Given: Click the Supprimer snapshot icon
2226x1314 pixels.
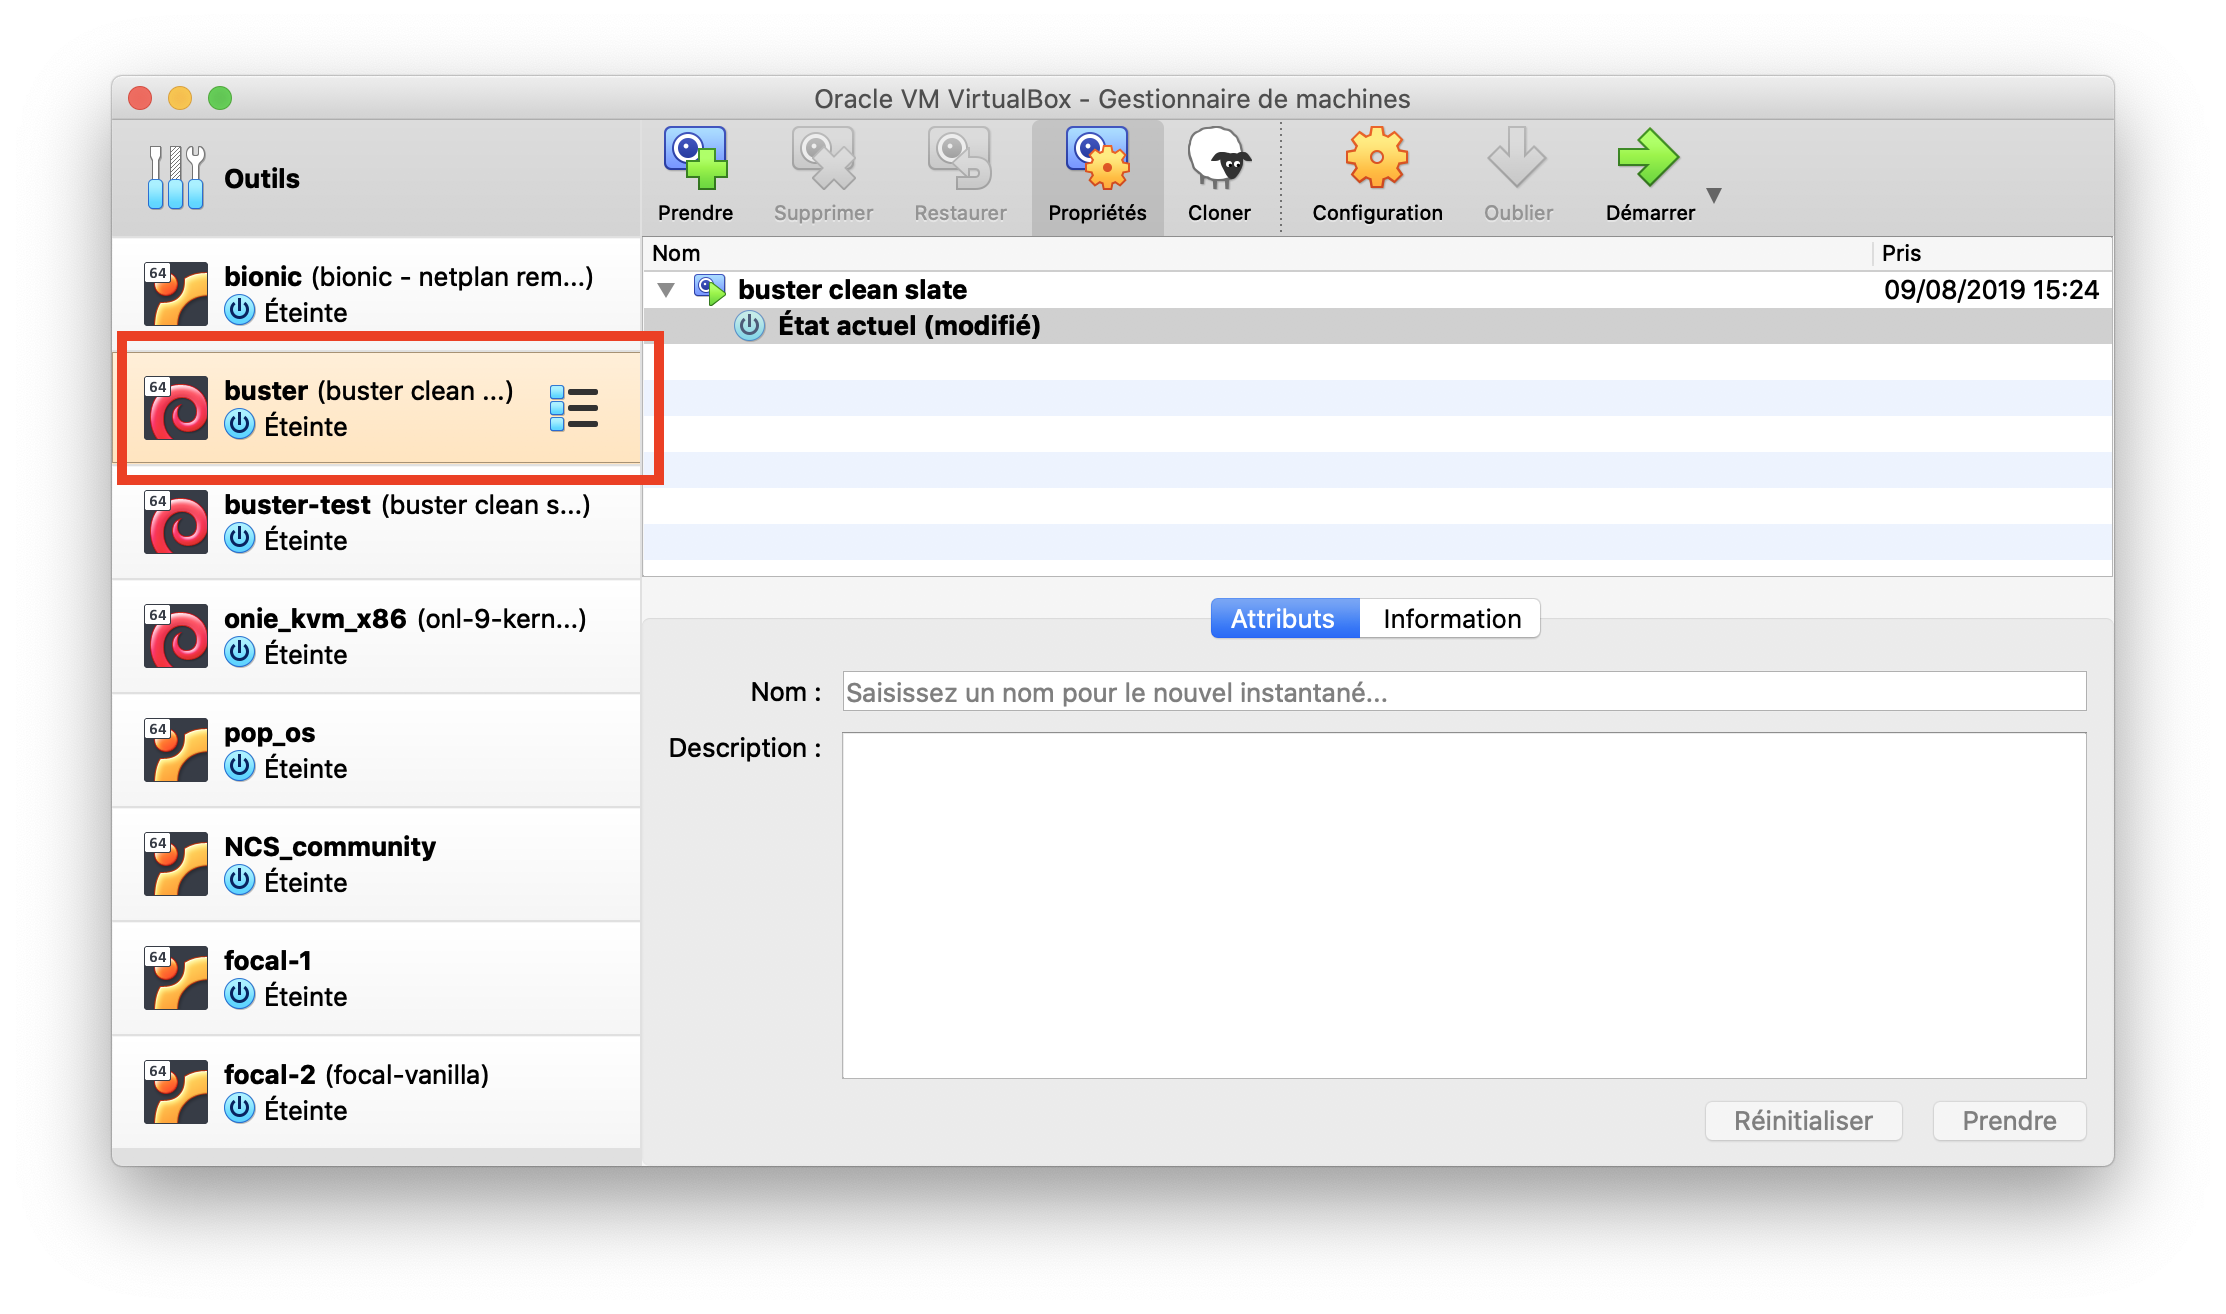Looking at the screenshot, I should click(823, 159).
